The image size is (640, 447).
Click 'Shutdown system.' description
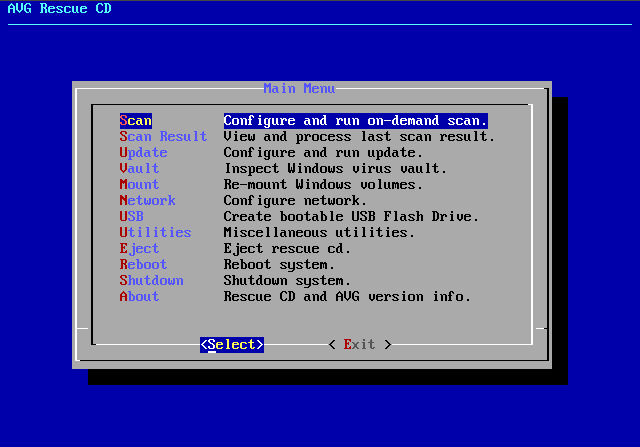coord(287,280)
